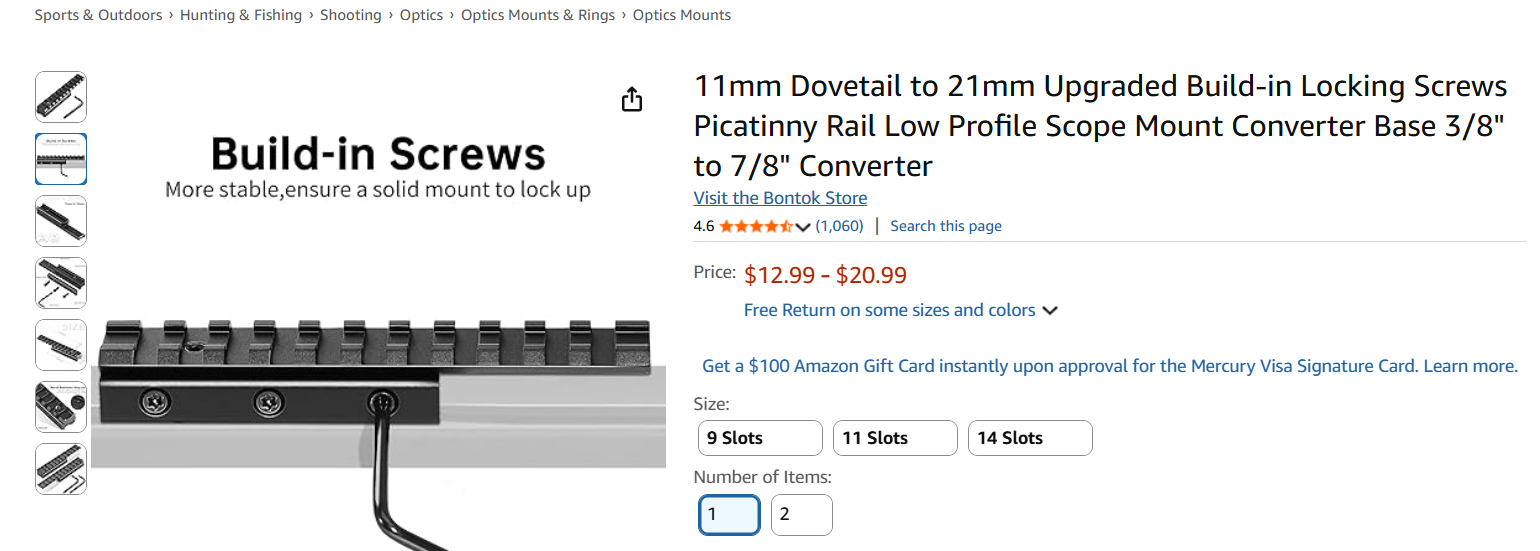The width and height of the screenshot is (1540, 551).
Task: Open the Optics breadcrumb category
Action: click(x=421, y=15)
